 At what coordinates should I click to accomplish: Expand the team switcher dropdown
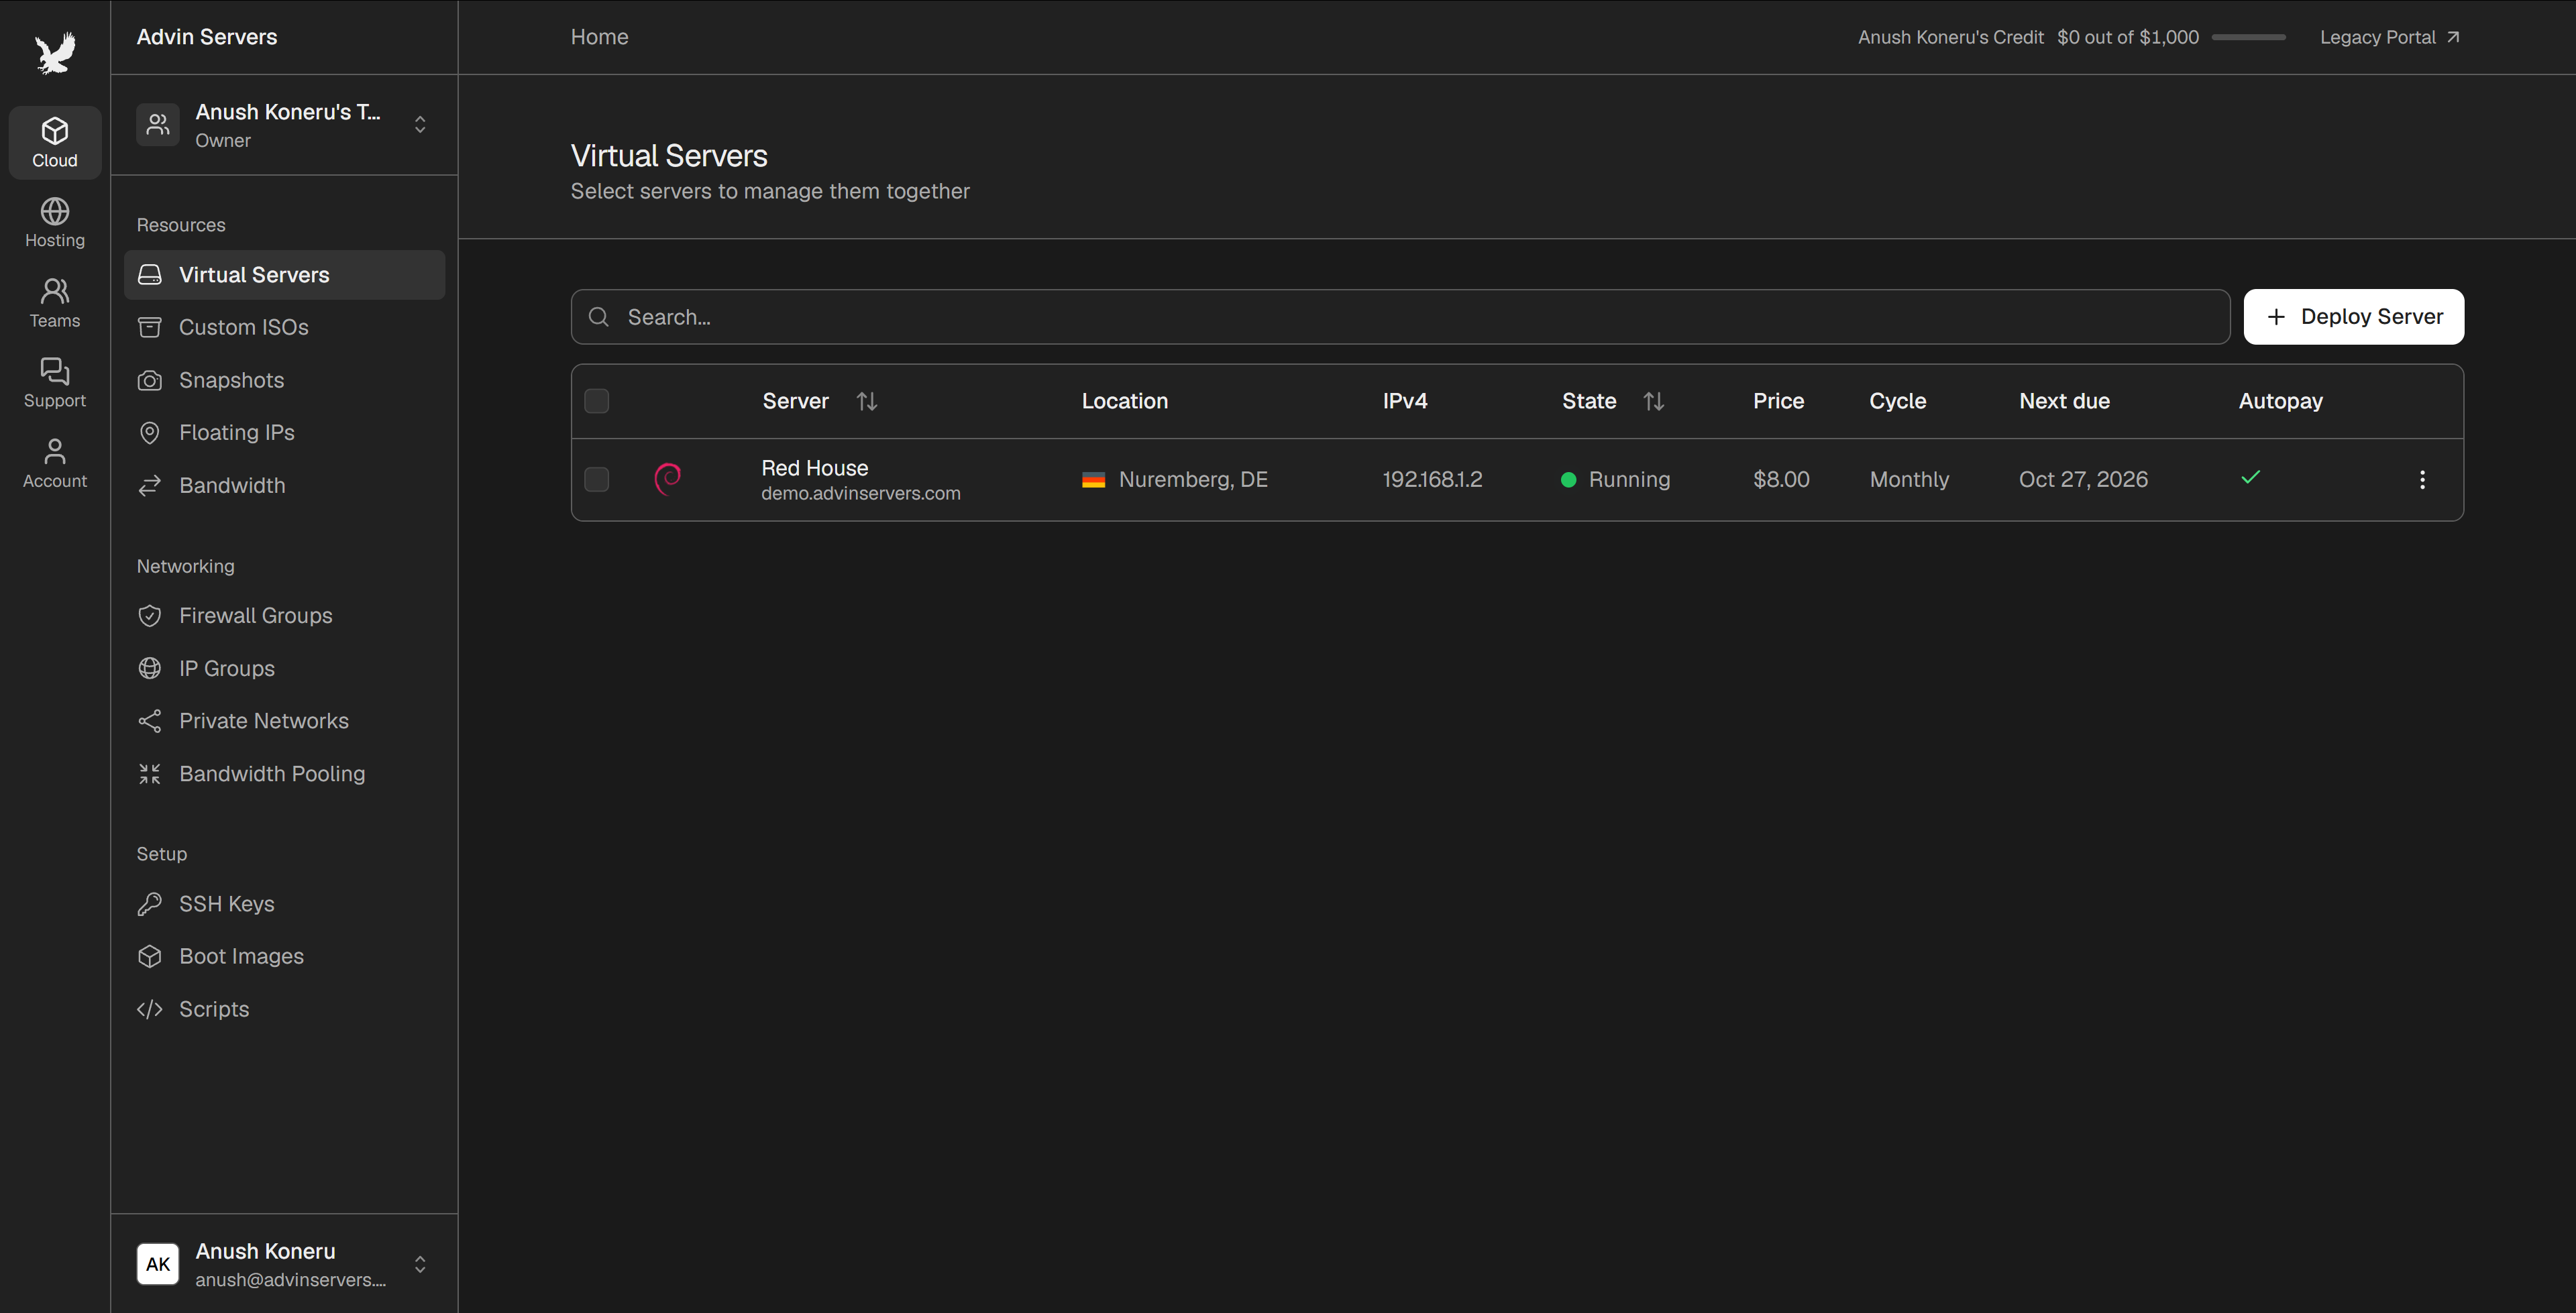tap(420, 125)
